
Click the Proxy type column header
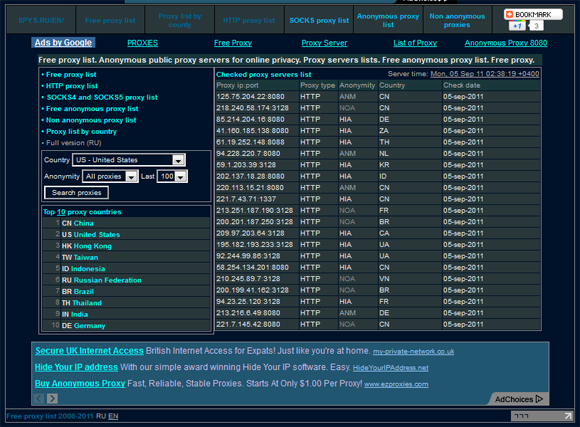(x=318, y=85)
